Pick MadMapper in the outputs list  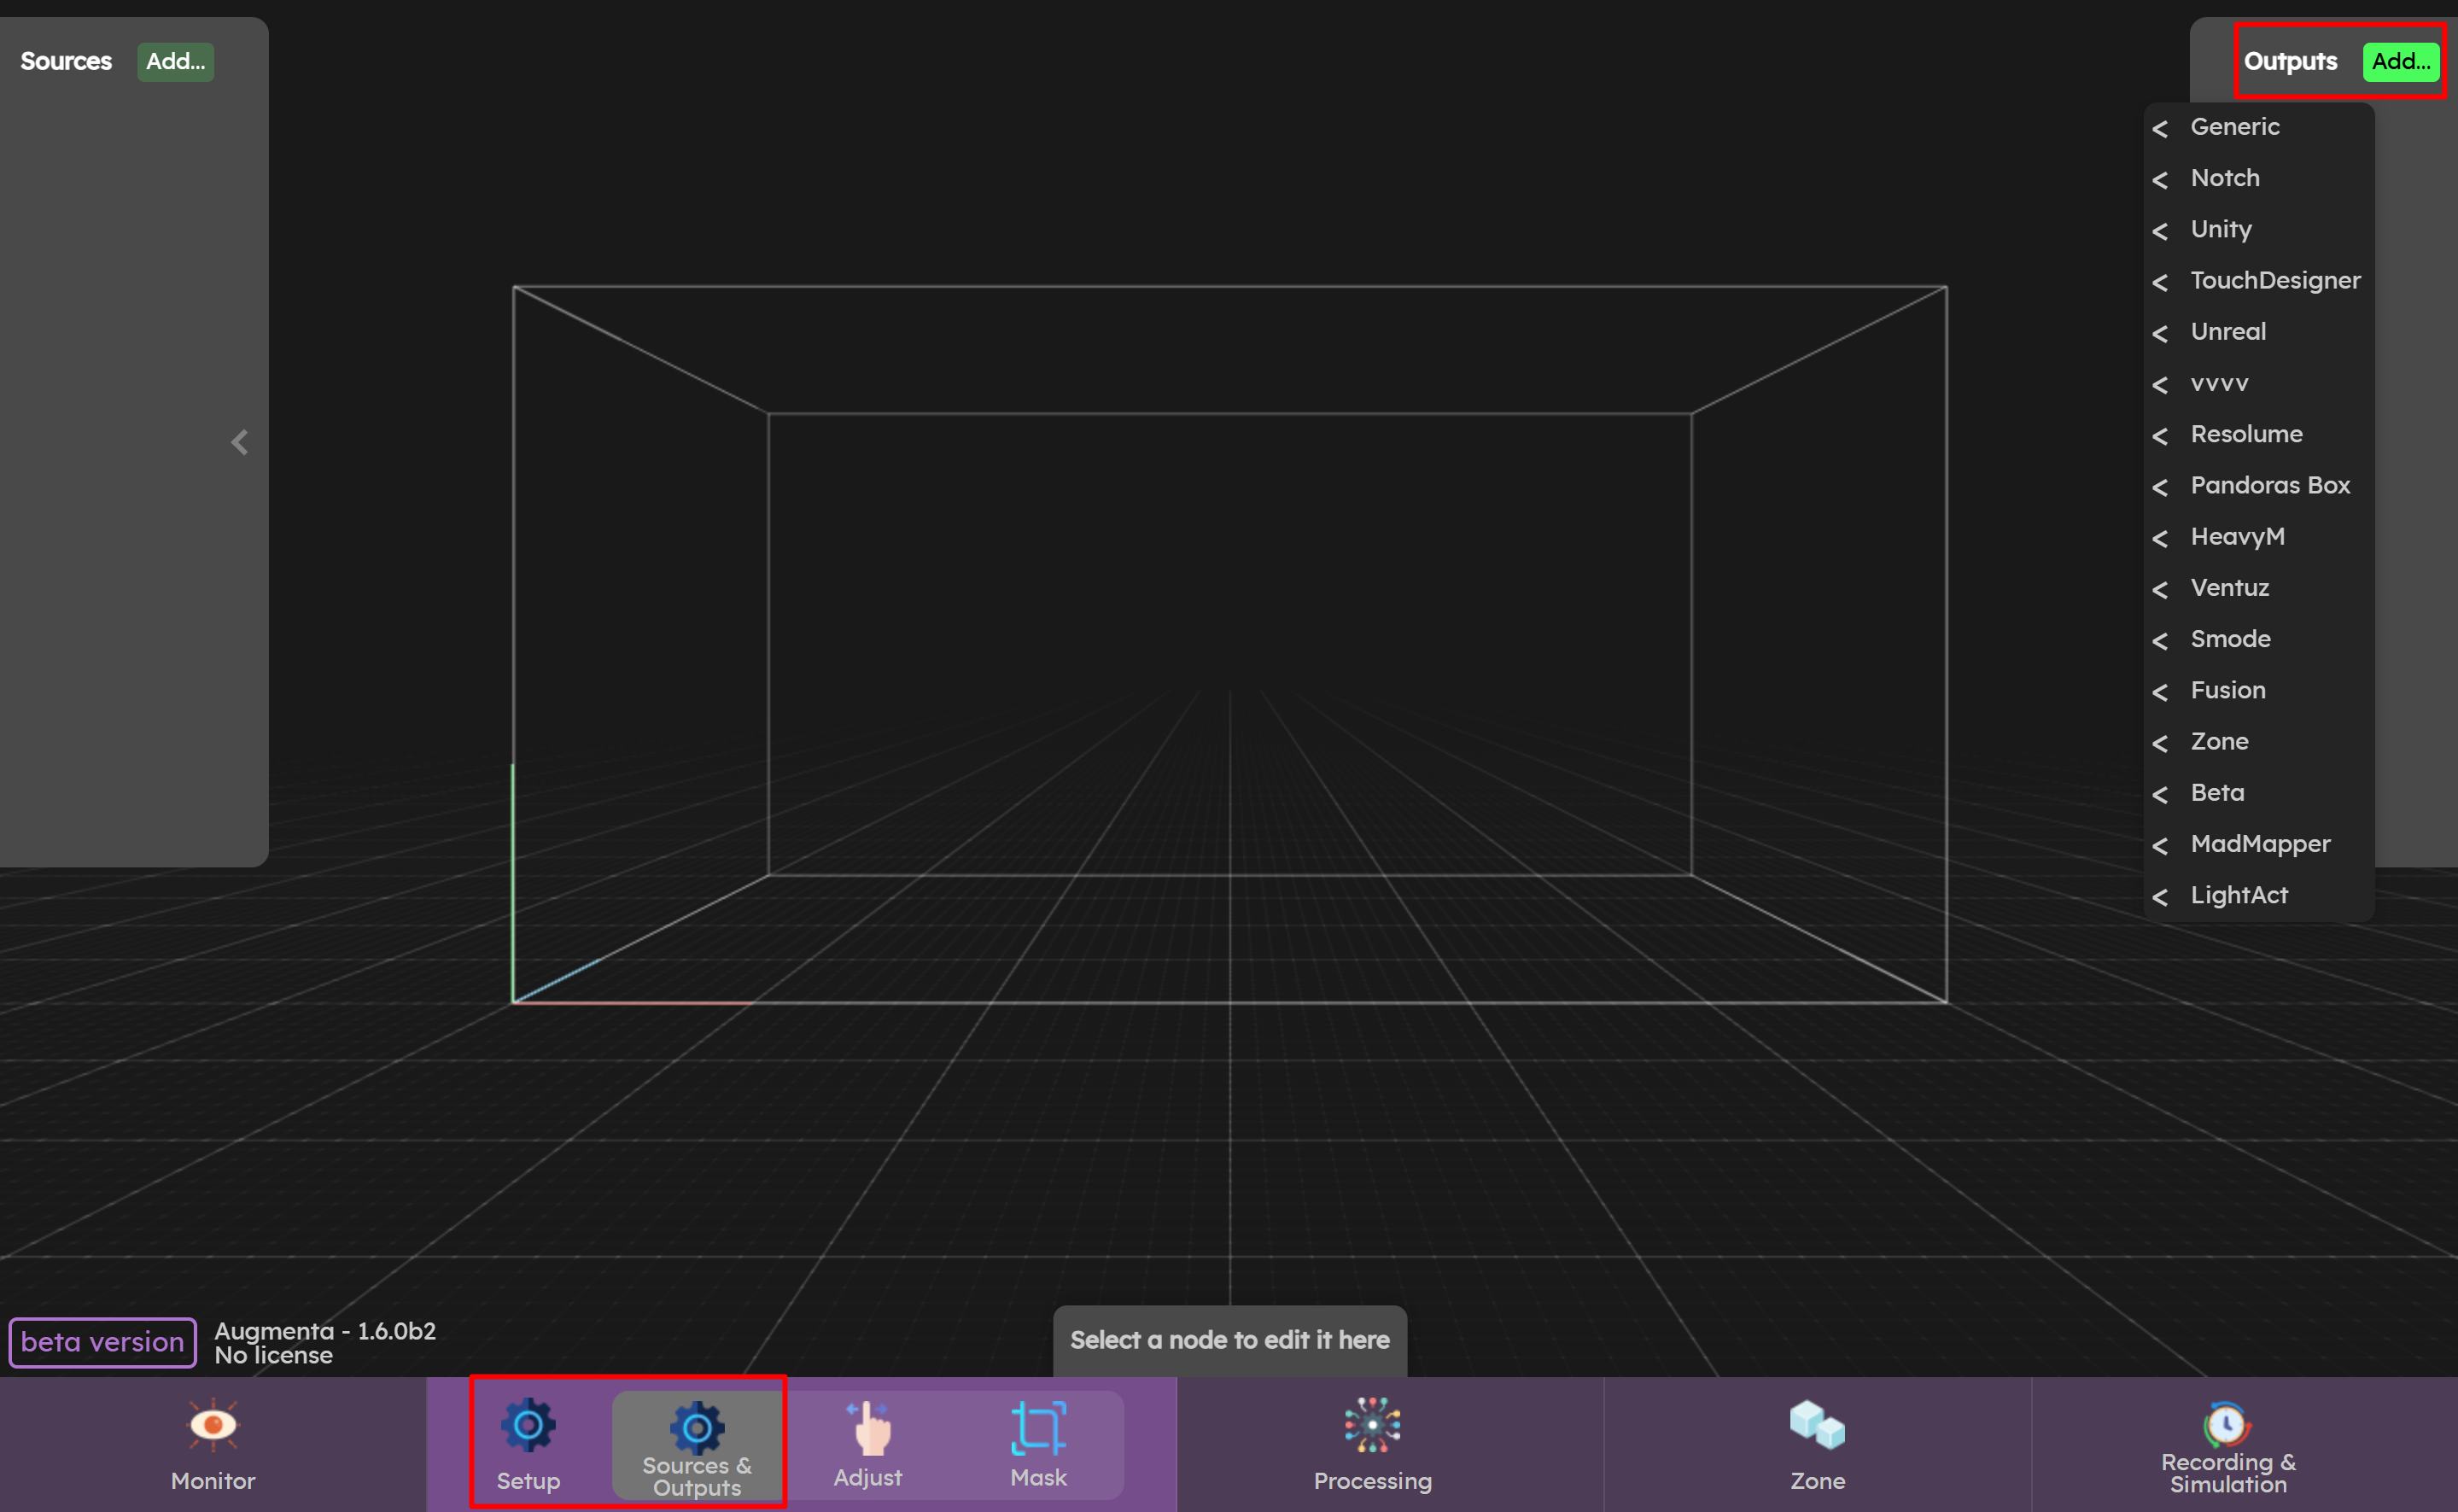[x=2259, y=844]
